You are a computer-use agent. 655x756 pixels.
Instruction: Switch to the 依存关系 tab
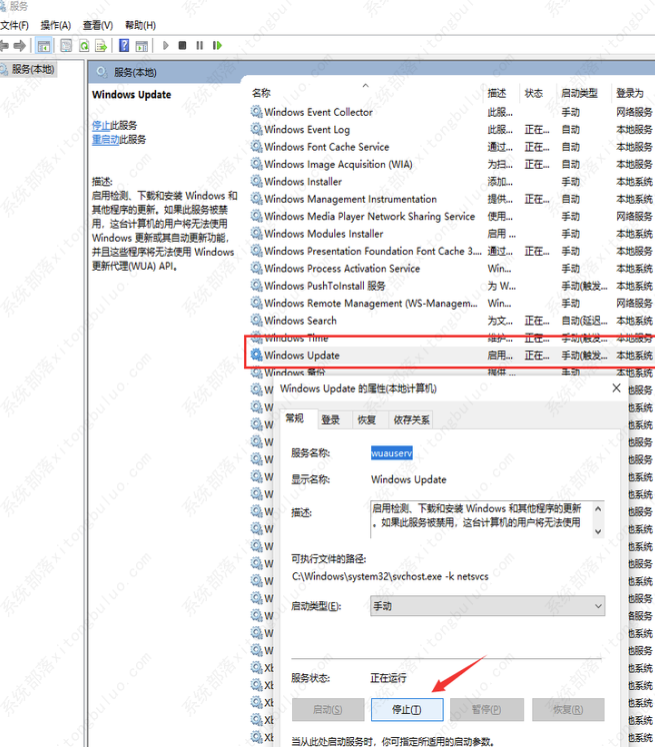point(411,420)
